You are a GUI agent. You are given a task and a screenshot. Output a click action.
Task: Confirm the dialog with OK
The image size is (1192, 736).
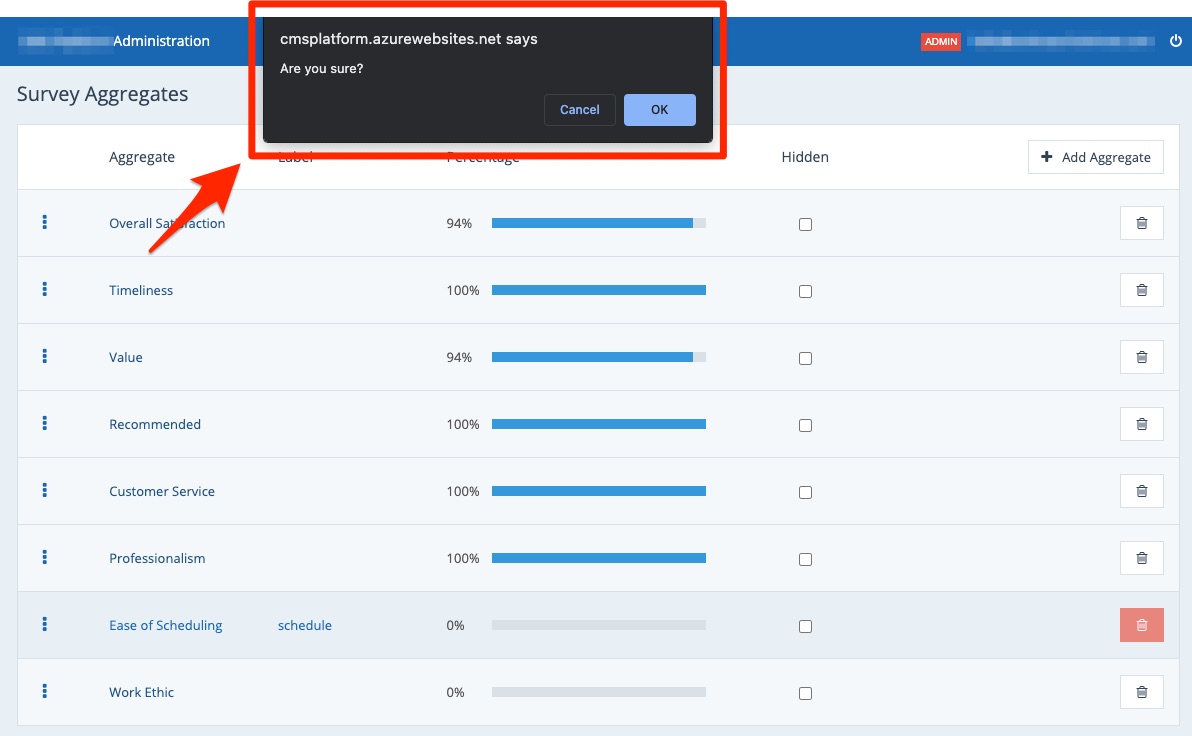[x=659, y=110]
